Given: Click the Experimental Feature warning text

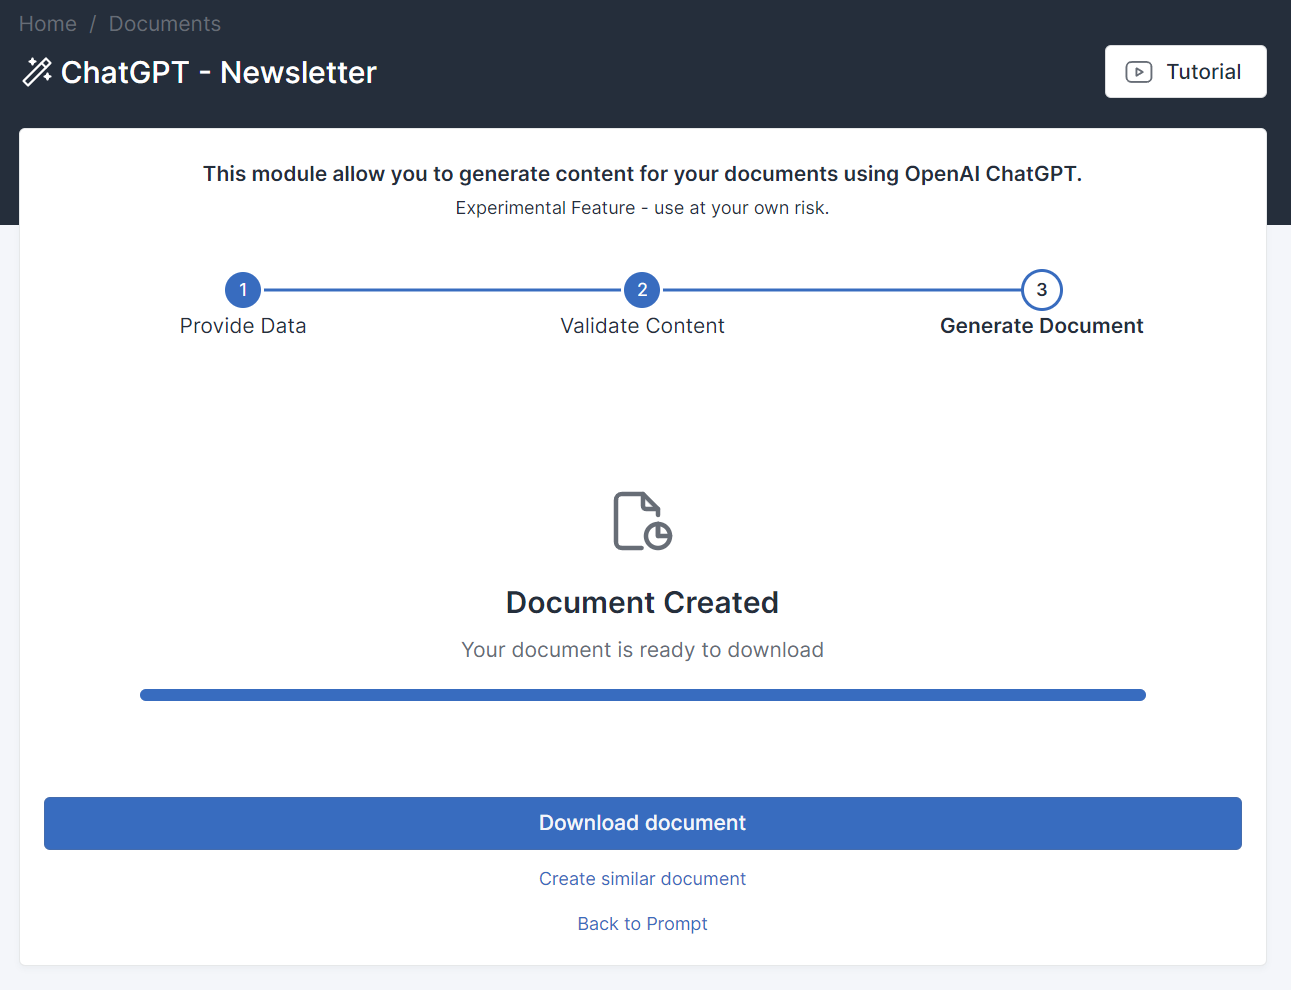Looking at the screenshot, I should 642,208.
